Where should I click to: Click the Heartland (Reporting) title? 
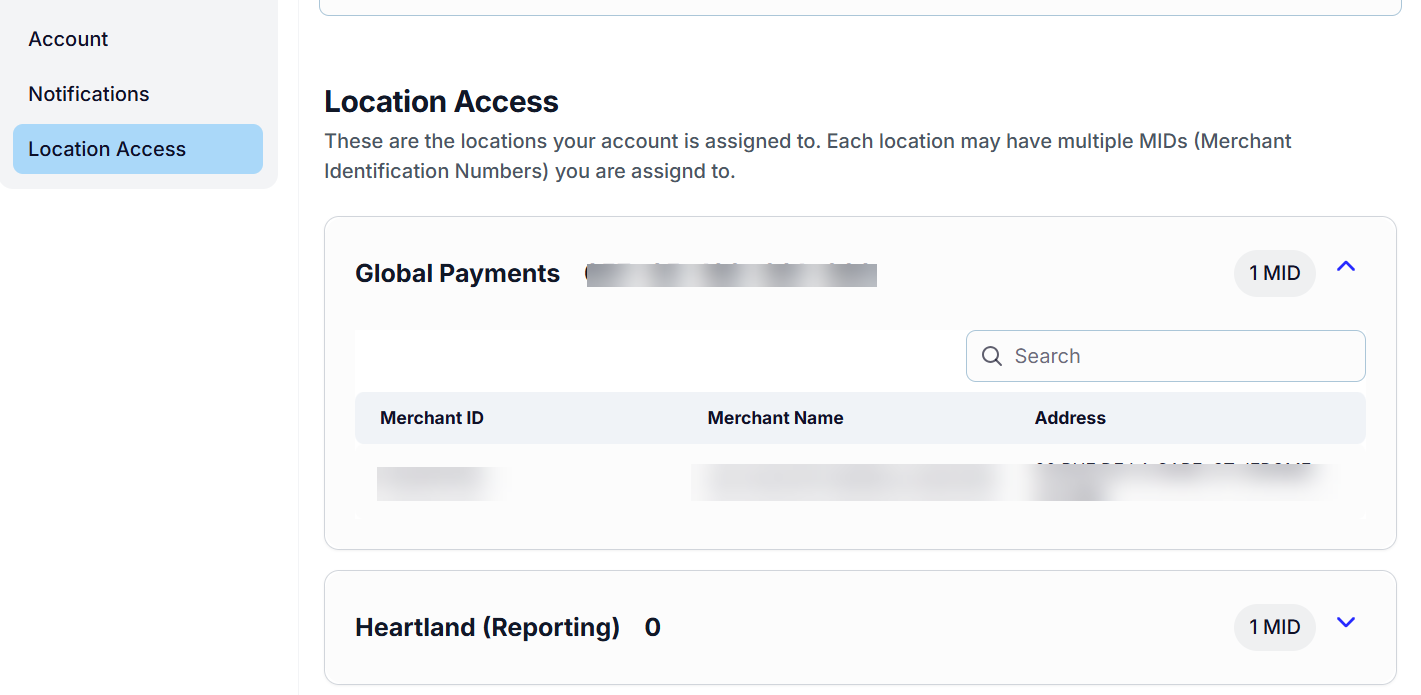tap(487, 627)
